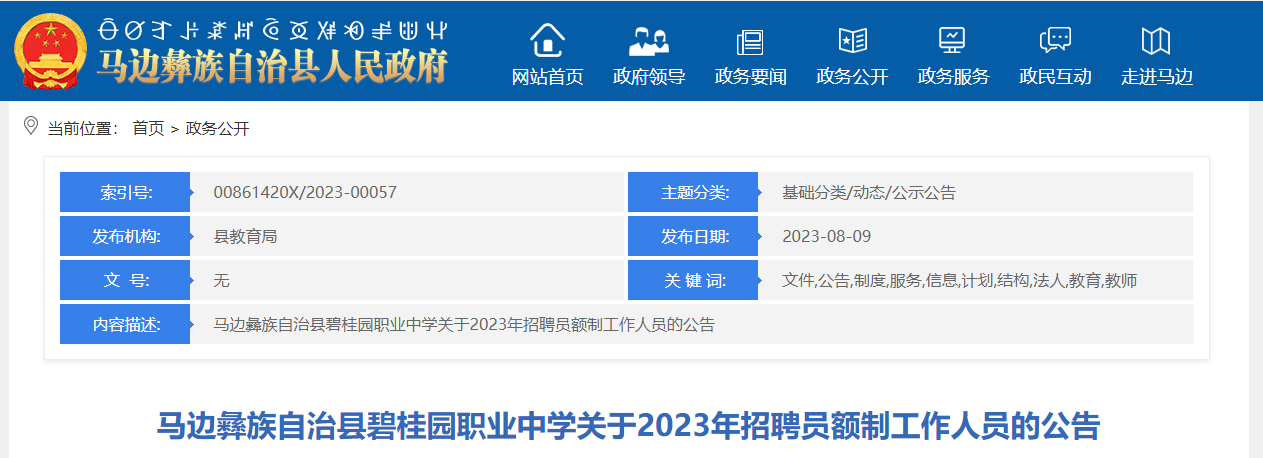Click the 内容描述 label
Viewport: 1263px width, 458px height.
tap(125, 324)
